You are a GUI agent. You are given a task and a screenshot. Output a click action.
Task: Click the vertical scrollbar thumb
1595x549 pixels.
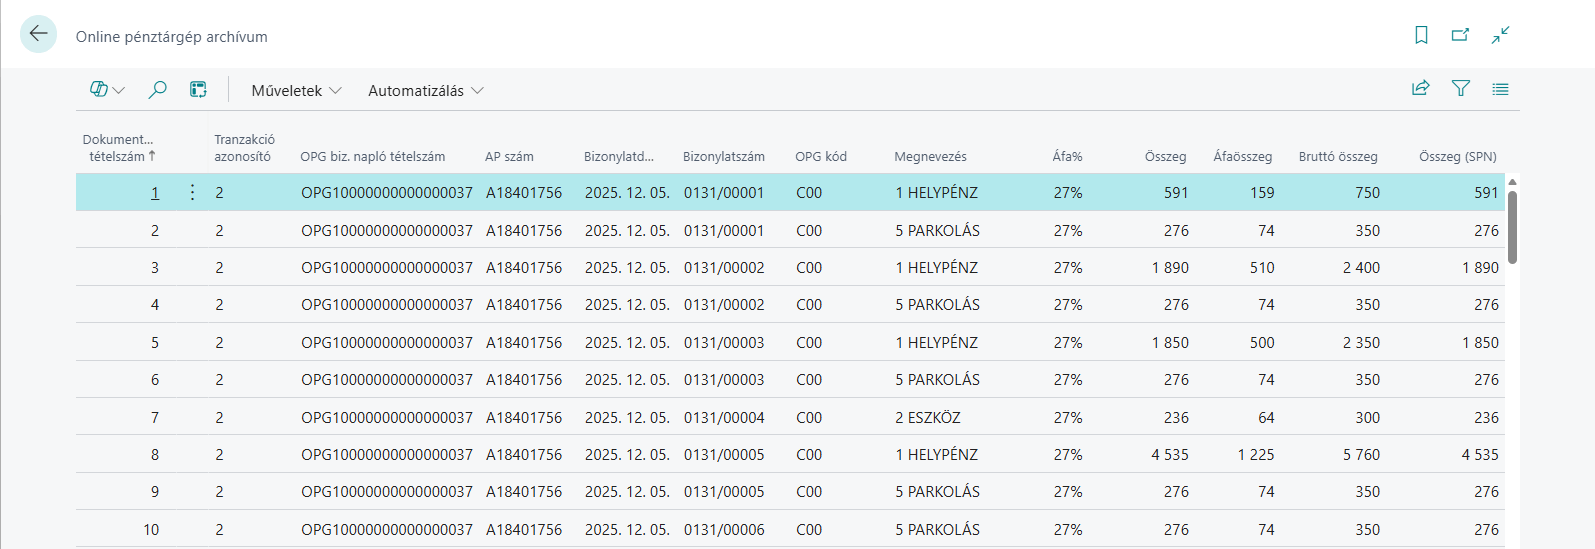[x=1512, y=226]
